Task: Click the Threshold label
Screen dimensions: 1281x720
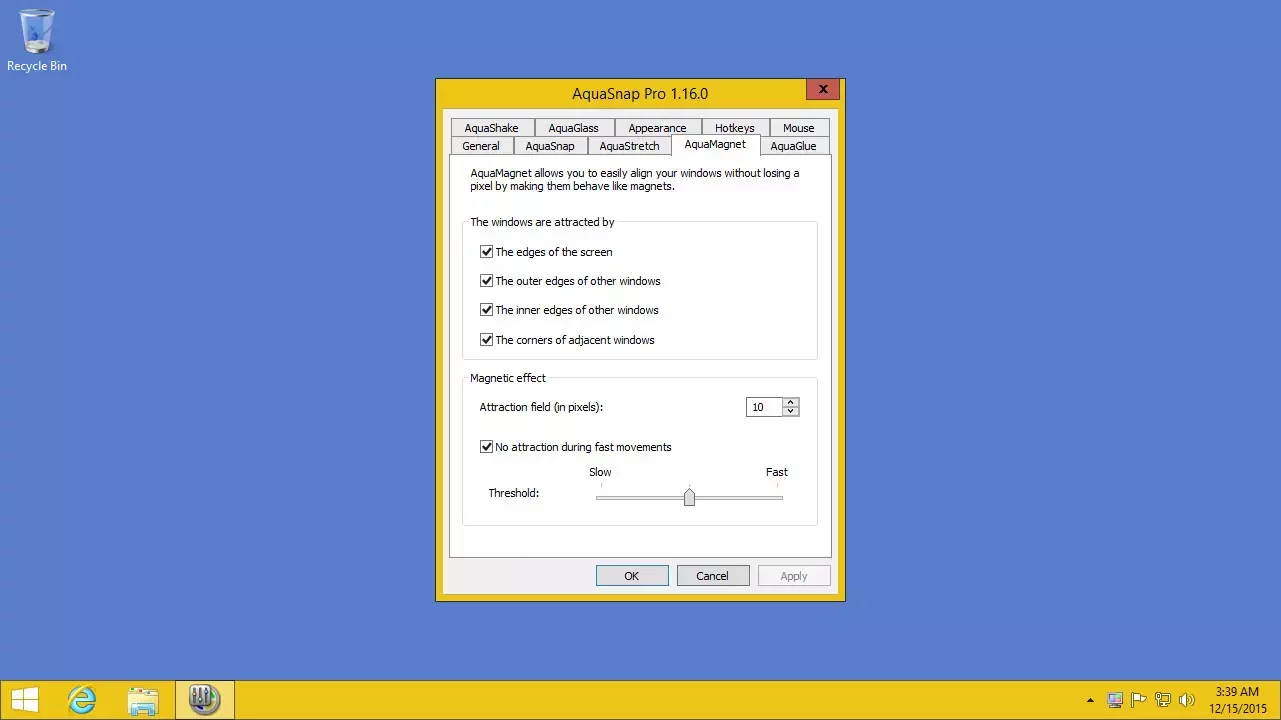Action: [514, 493]
